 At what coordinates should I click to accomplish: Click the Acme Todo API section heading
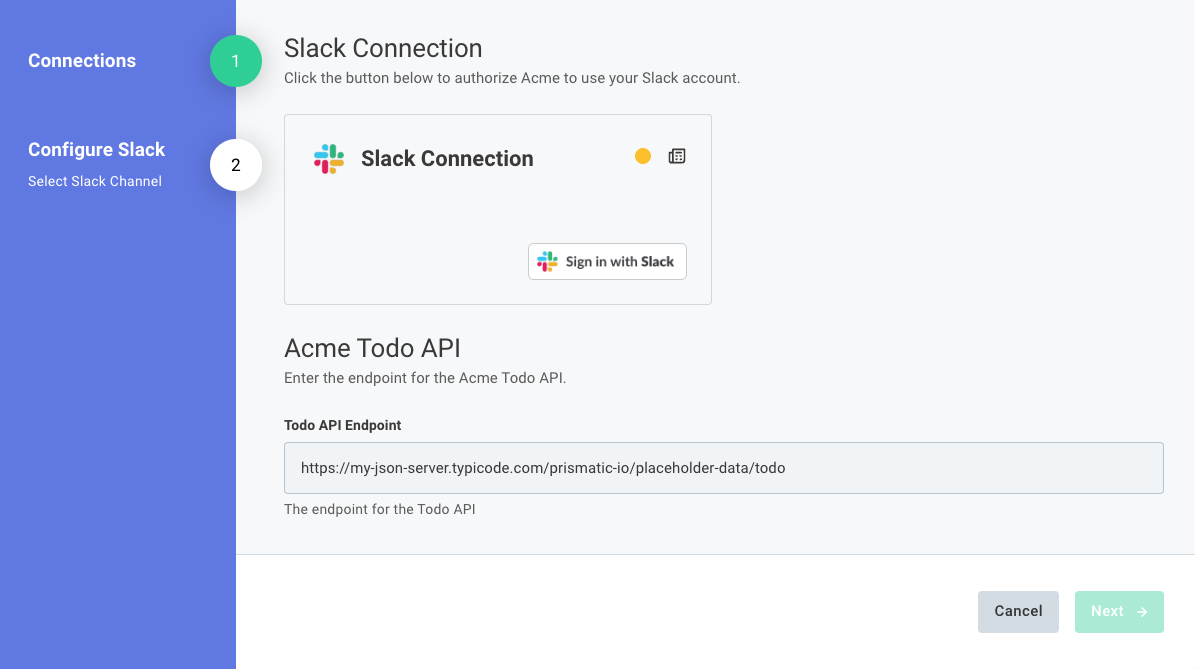372,348
